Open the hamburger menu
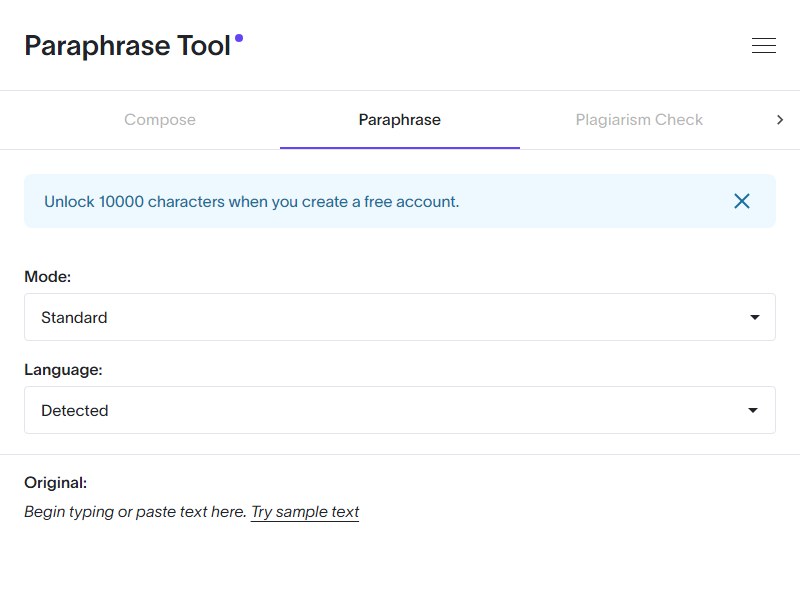The image size is (800, 600). pyautogui.click(x=764, y=45)
